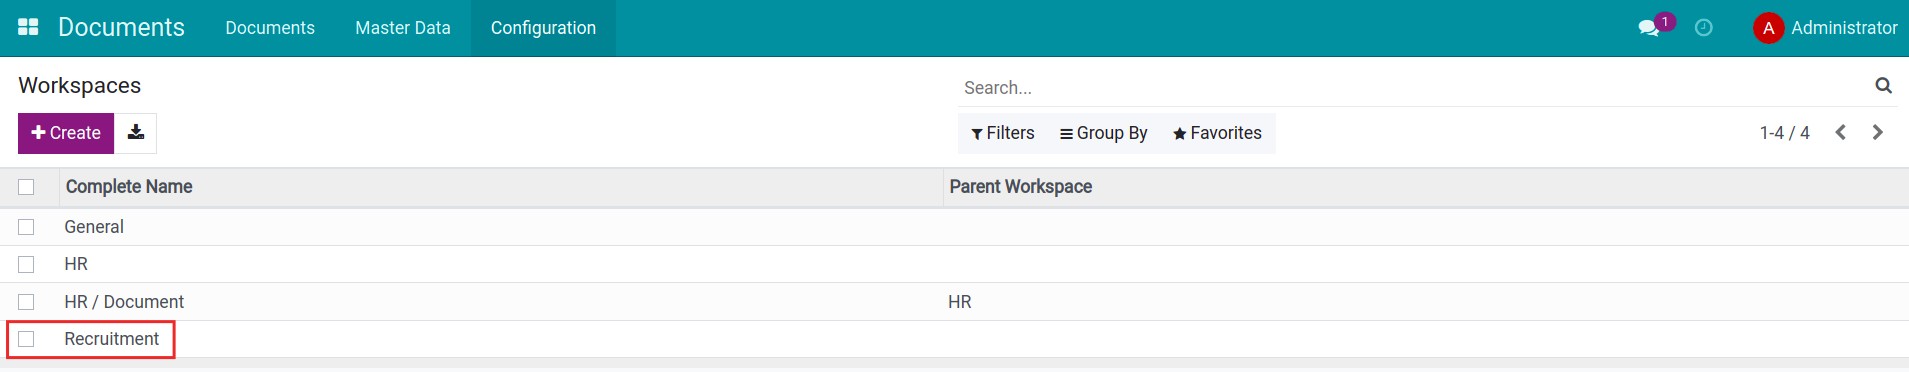Click the import records download icon
Viewport: 1909px width, 372px height.
point(136,133)
